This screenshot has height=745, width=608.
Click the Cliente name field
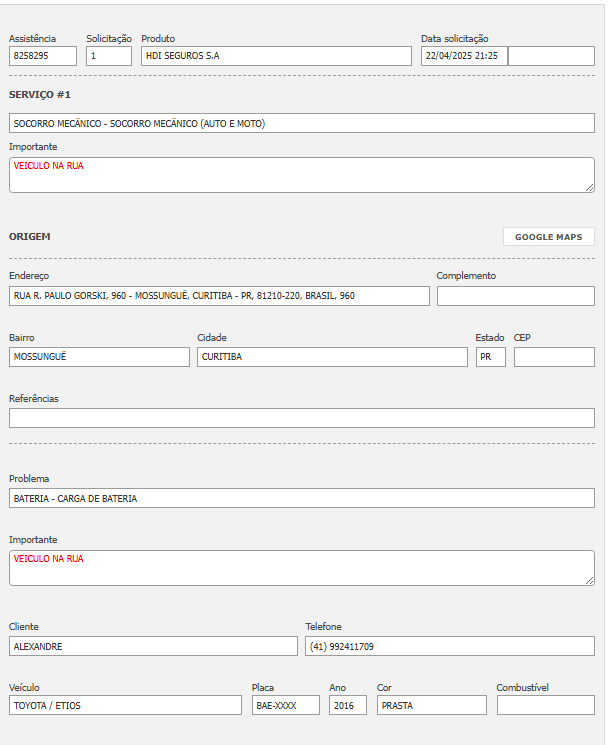152,646
